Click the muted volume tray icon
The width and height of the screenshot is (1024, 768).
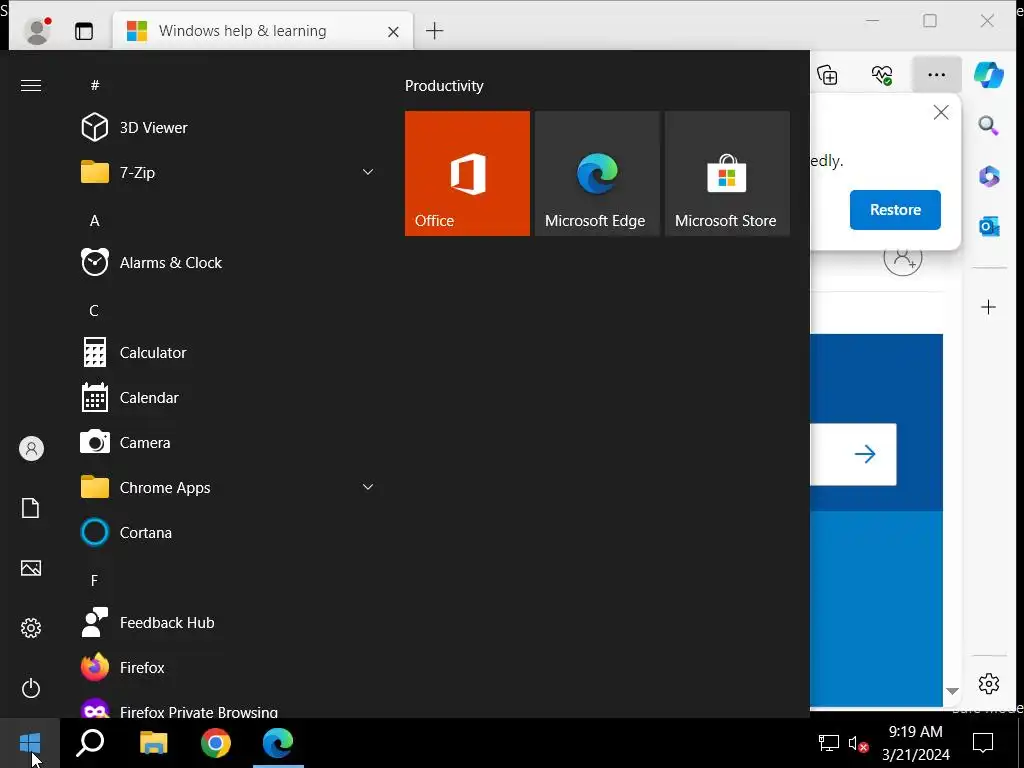click(x=857, y=743)
